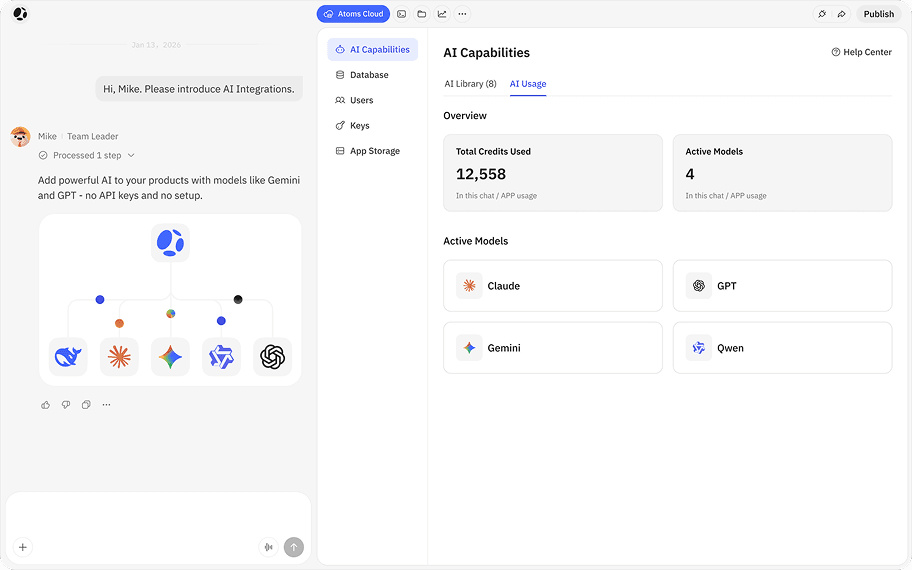Open the terminal icon in top toolbar
Screen dimensions: 912x570
point(401,14)
